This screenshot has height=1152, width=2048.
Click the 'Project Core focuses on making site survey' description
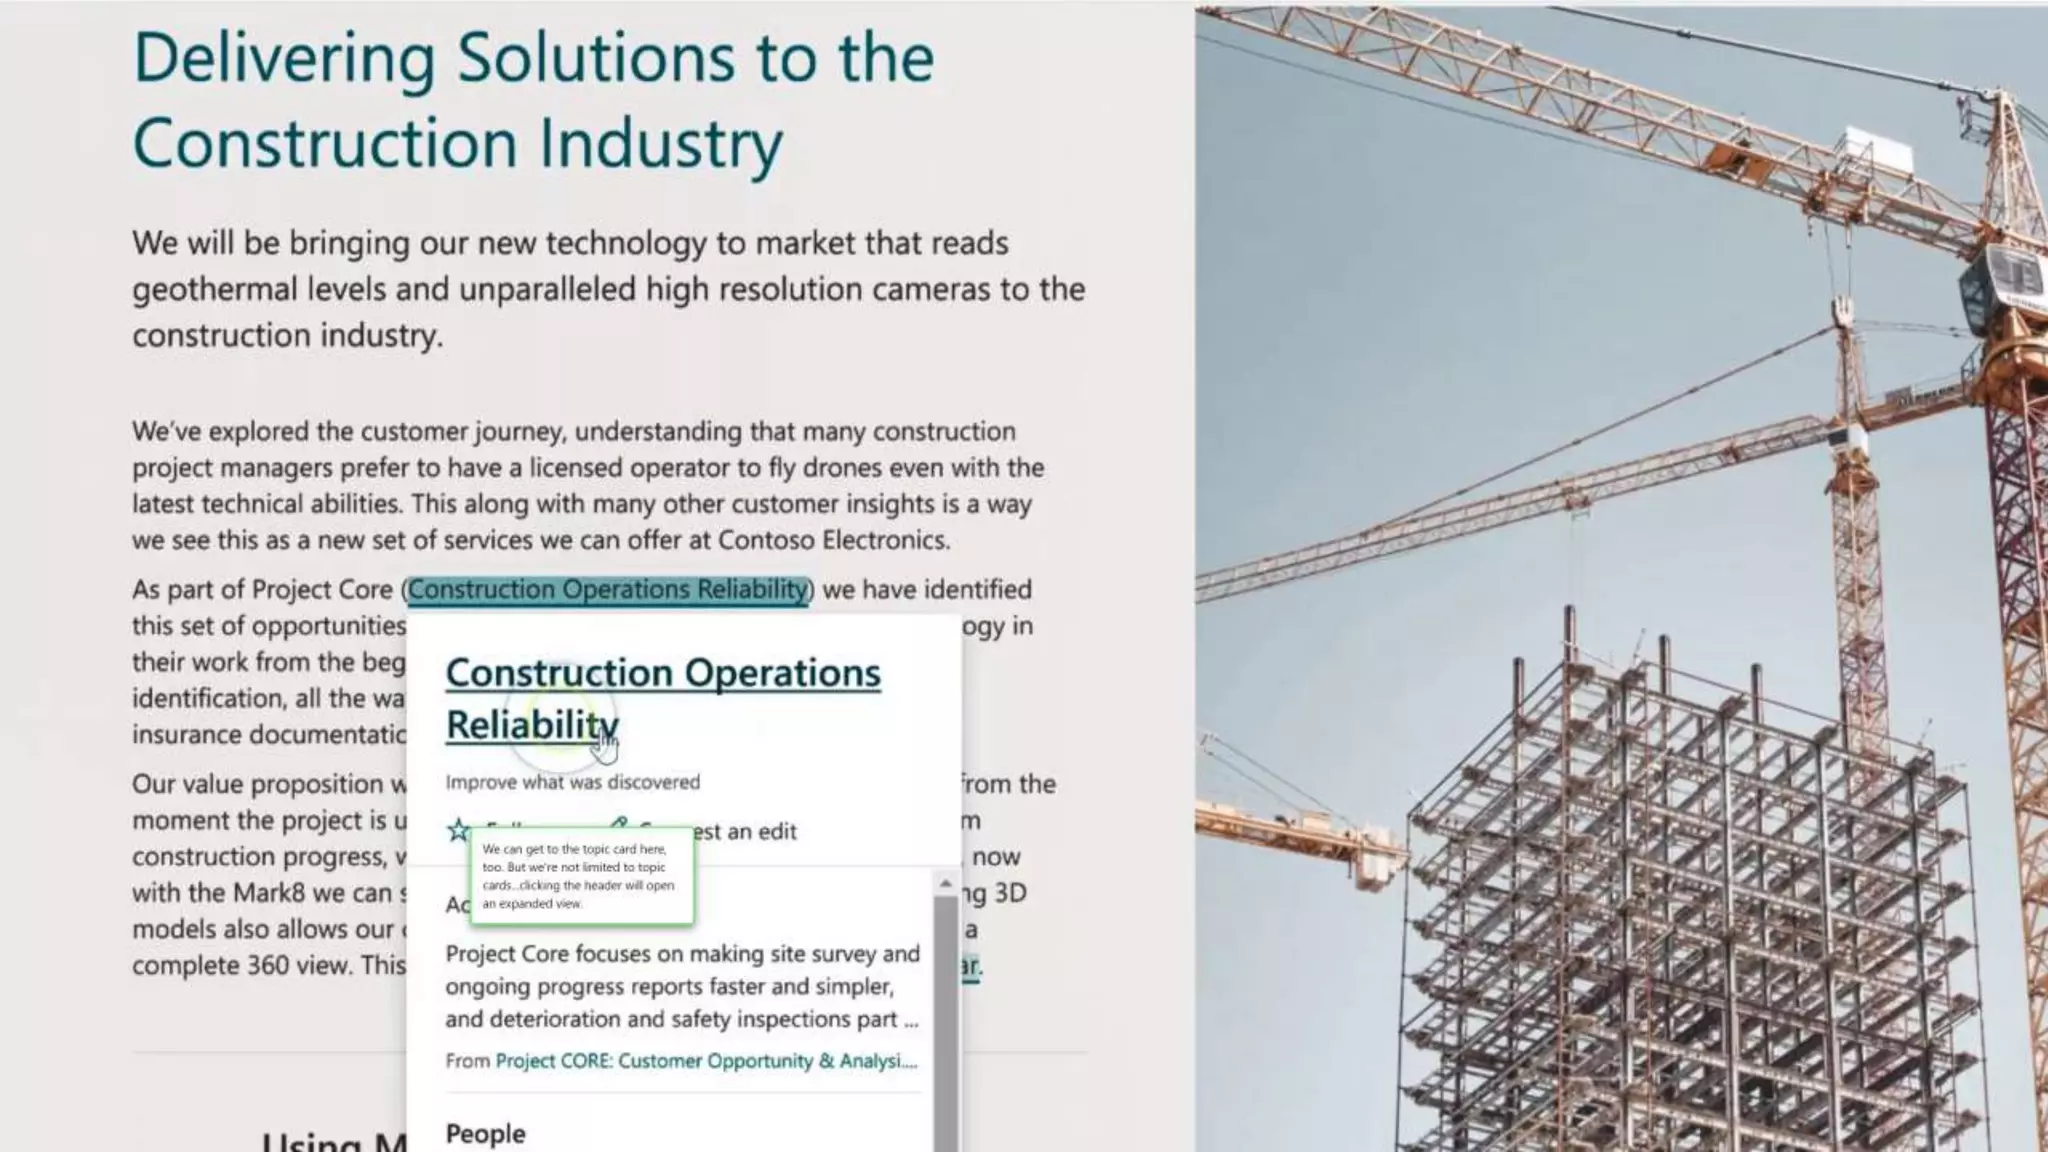coord(682,986)
